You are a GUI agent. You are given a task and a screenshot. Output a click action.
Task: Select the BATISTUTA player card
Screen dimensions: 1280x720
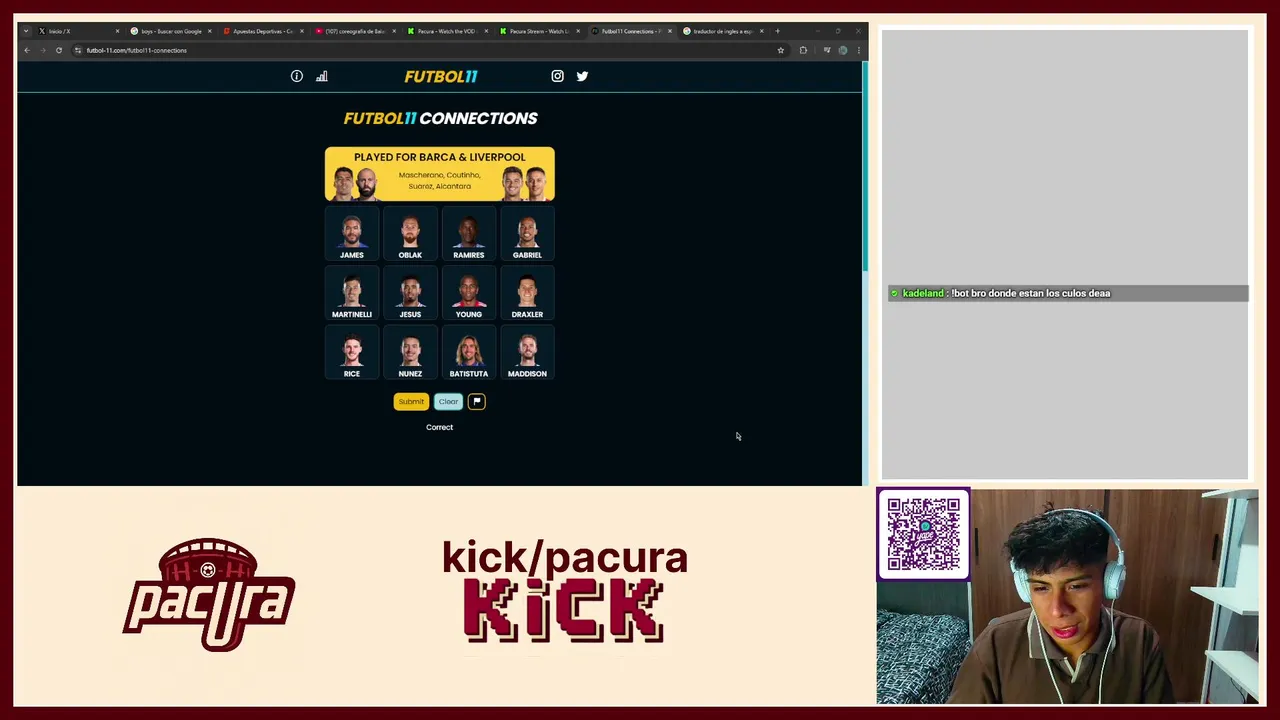(x=469, y=352)
